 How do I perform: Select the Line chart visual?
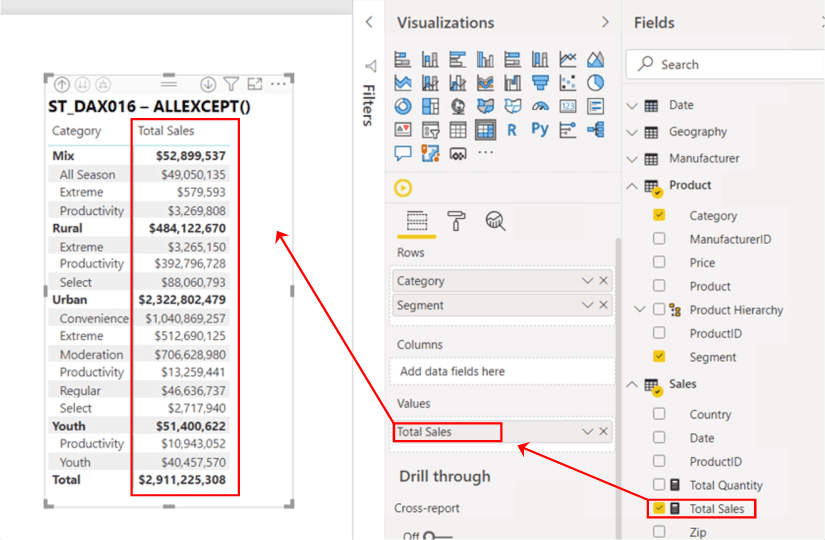tap(568, 59)
